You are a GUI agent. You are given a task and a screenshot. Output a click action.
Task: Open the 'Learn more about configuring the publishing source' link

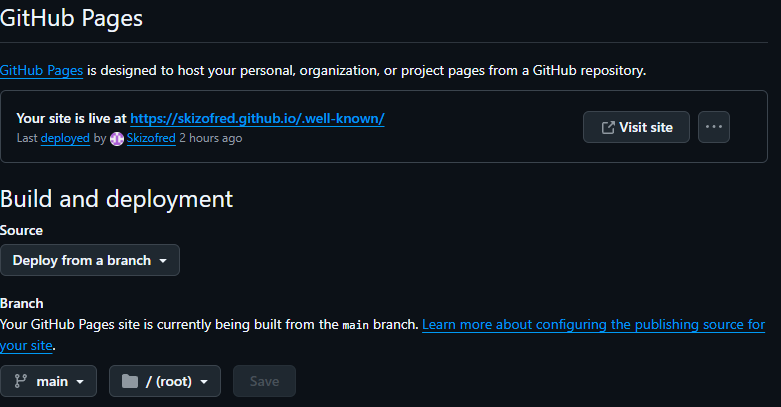593,324
